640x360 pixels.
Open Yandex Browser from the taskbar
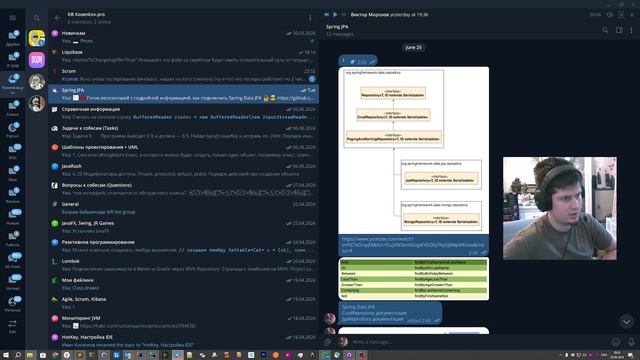tap(67, 355)
